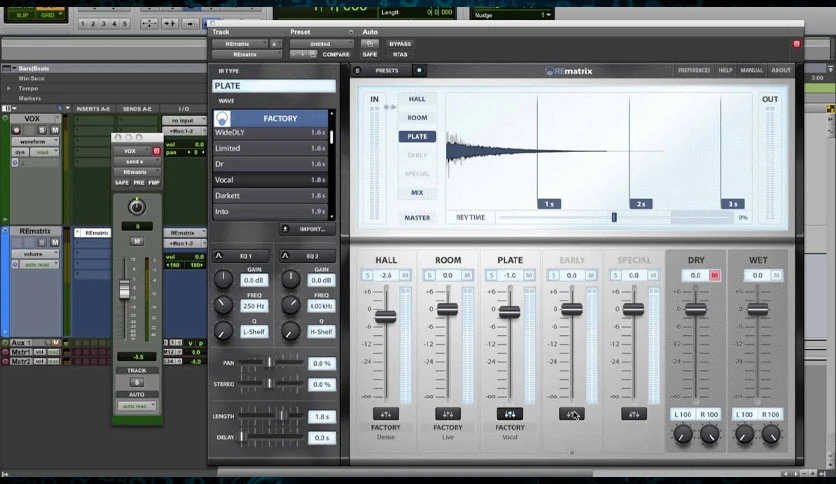Screen dimensions: 836x484
Task: Click the EQ 1 FREQ knob
Action: 223,304
